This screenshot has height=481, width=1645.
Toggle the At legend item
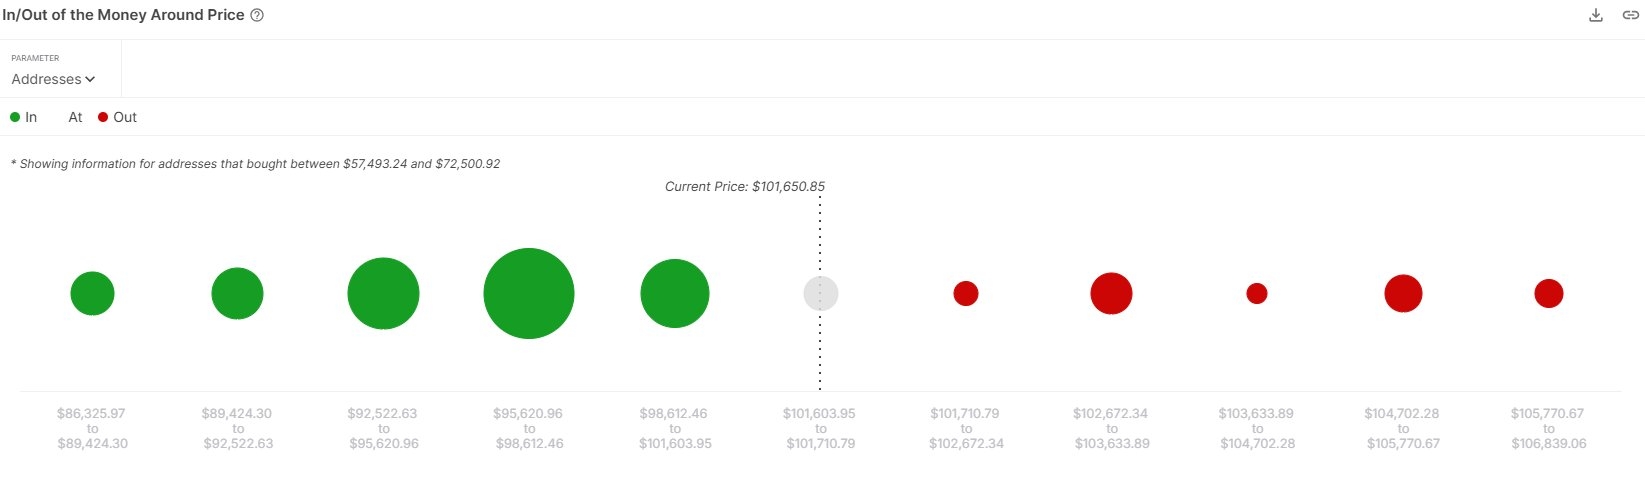tap(75, 117)
